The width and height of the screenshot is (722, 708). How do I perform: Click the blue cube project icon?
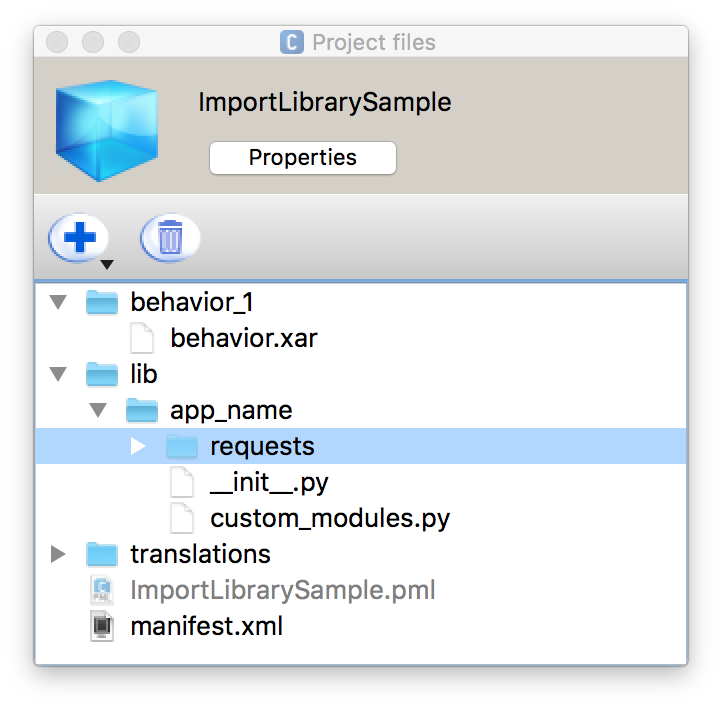106,130
